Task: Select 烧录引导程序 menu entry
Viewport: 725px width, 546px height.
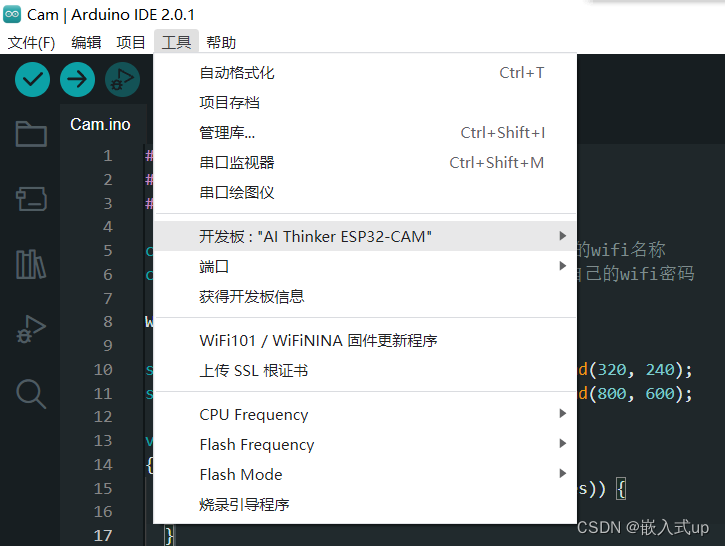Action: coord(365,505)
